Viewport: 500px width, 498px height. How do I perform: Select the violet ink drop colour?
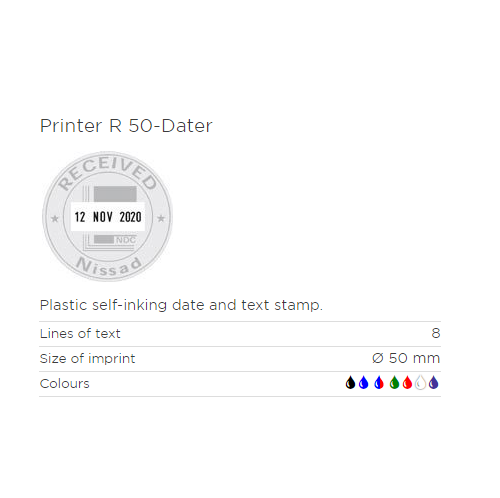coord(434,383)
